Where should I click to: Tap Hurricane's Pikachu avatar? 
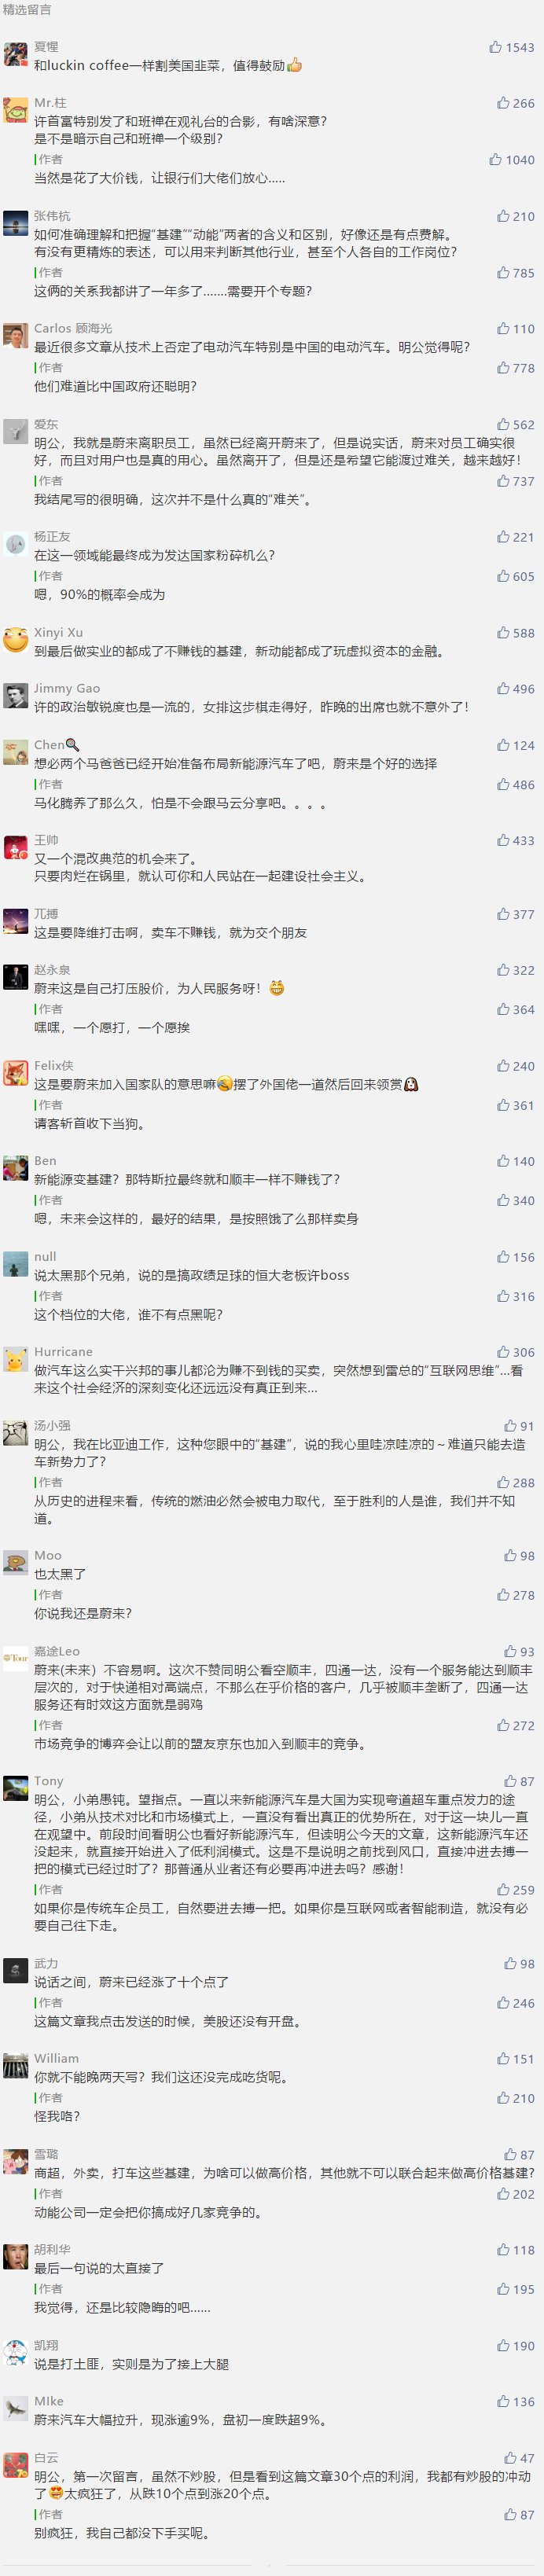point(15,1360)
